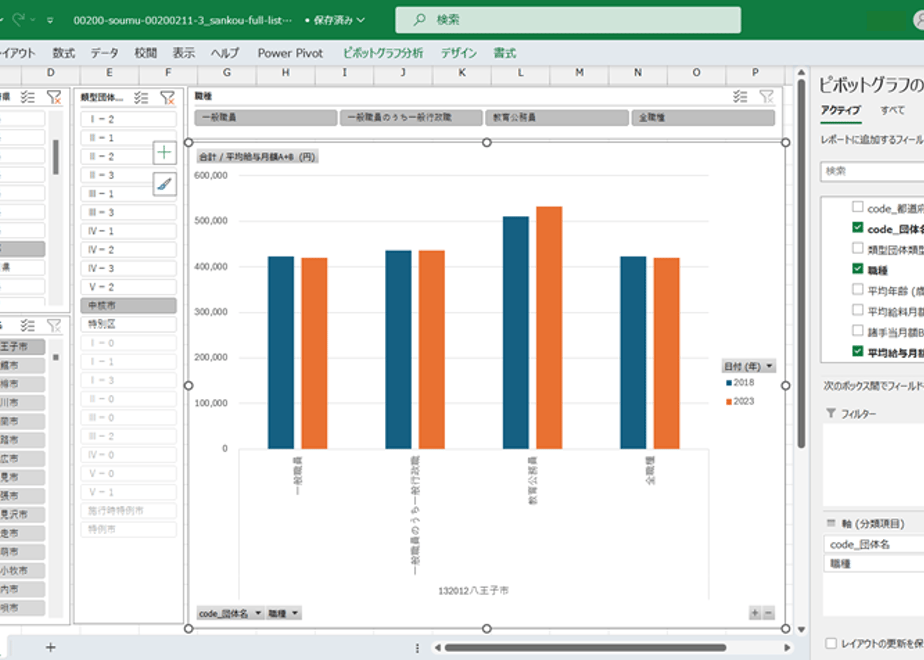Screen dimensions: 924x660
Task: Untick the 職種 field checkbox
Action: coord(858,269)
